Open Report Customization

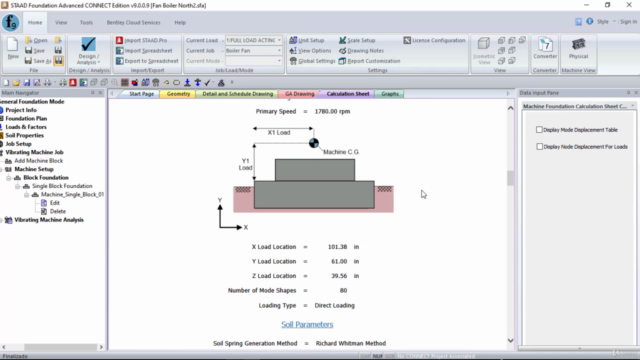point(369,61)
